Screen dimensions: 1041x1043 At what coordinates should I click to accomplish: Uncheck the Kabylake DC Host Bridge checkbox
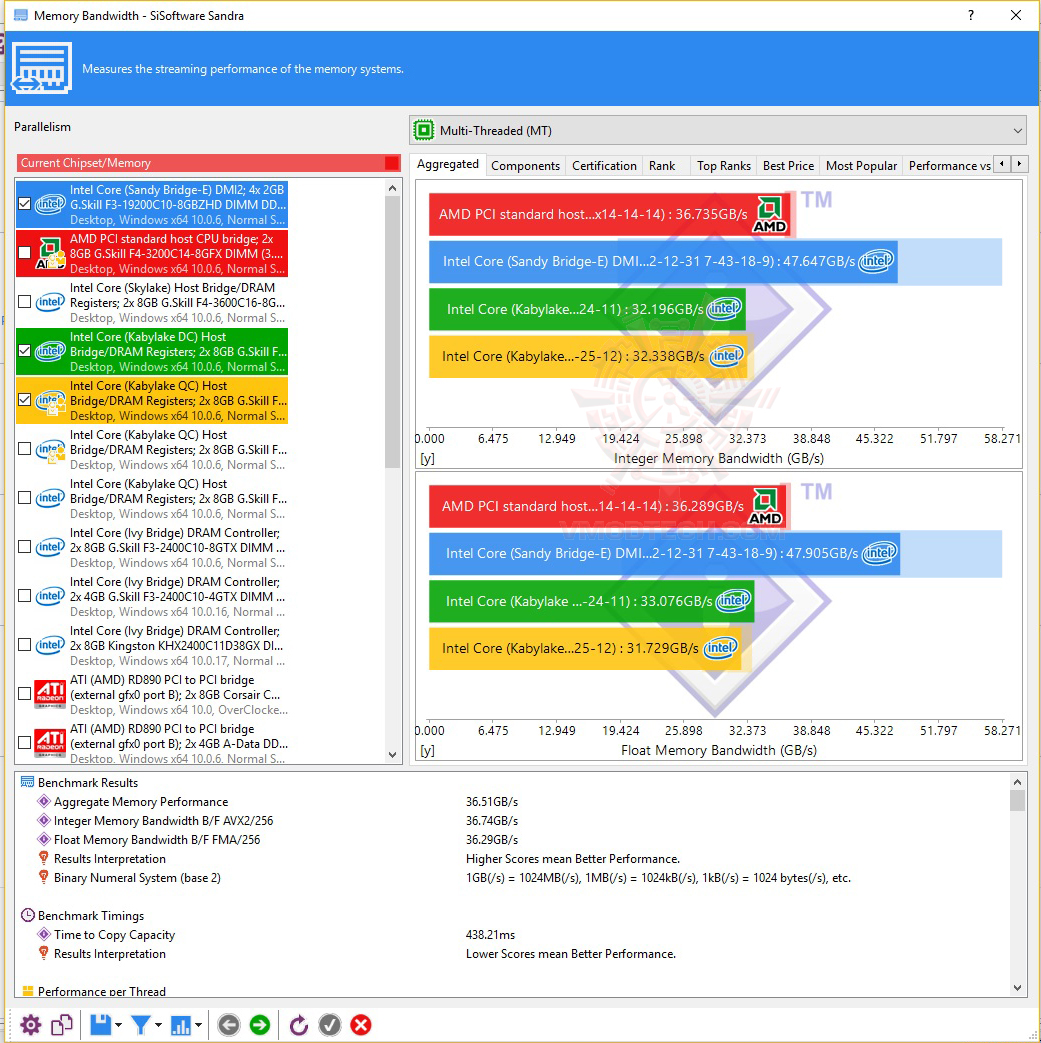coord(25,351)
